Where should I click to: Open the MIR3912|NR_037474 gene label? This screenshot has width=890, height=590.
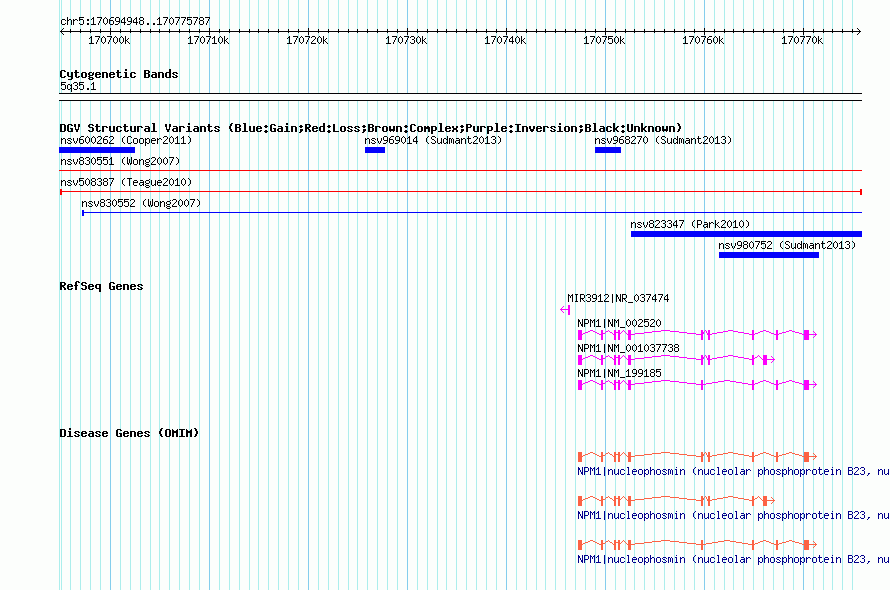coord(618,298)
